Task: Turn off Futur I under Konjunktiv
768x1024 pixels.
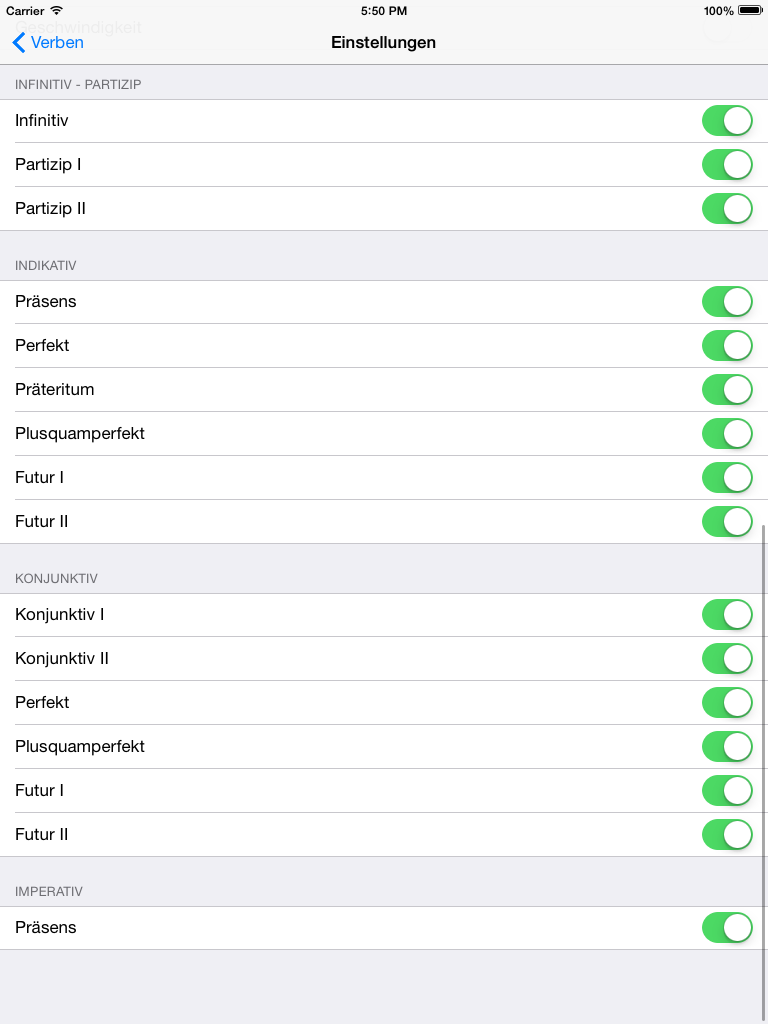Action: pyautogui.click(x=727, y=790)
